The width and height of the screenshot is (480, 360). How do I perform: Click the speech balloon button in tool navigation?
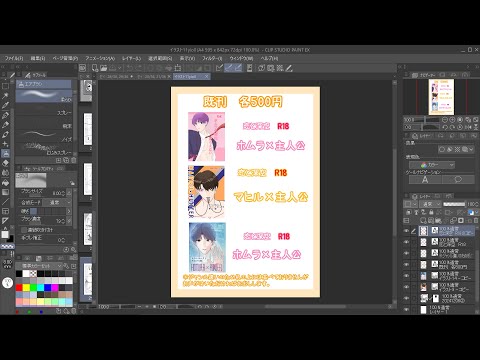pos(458,180)
